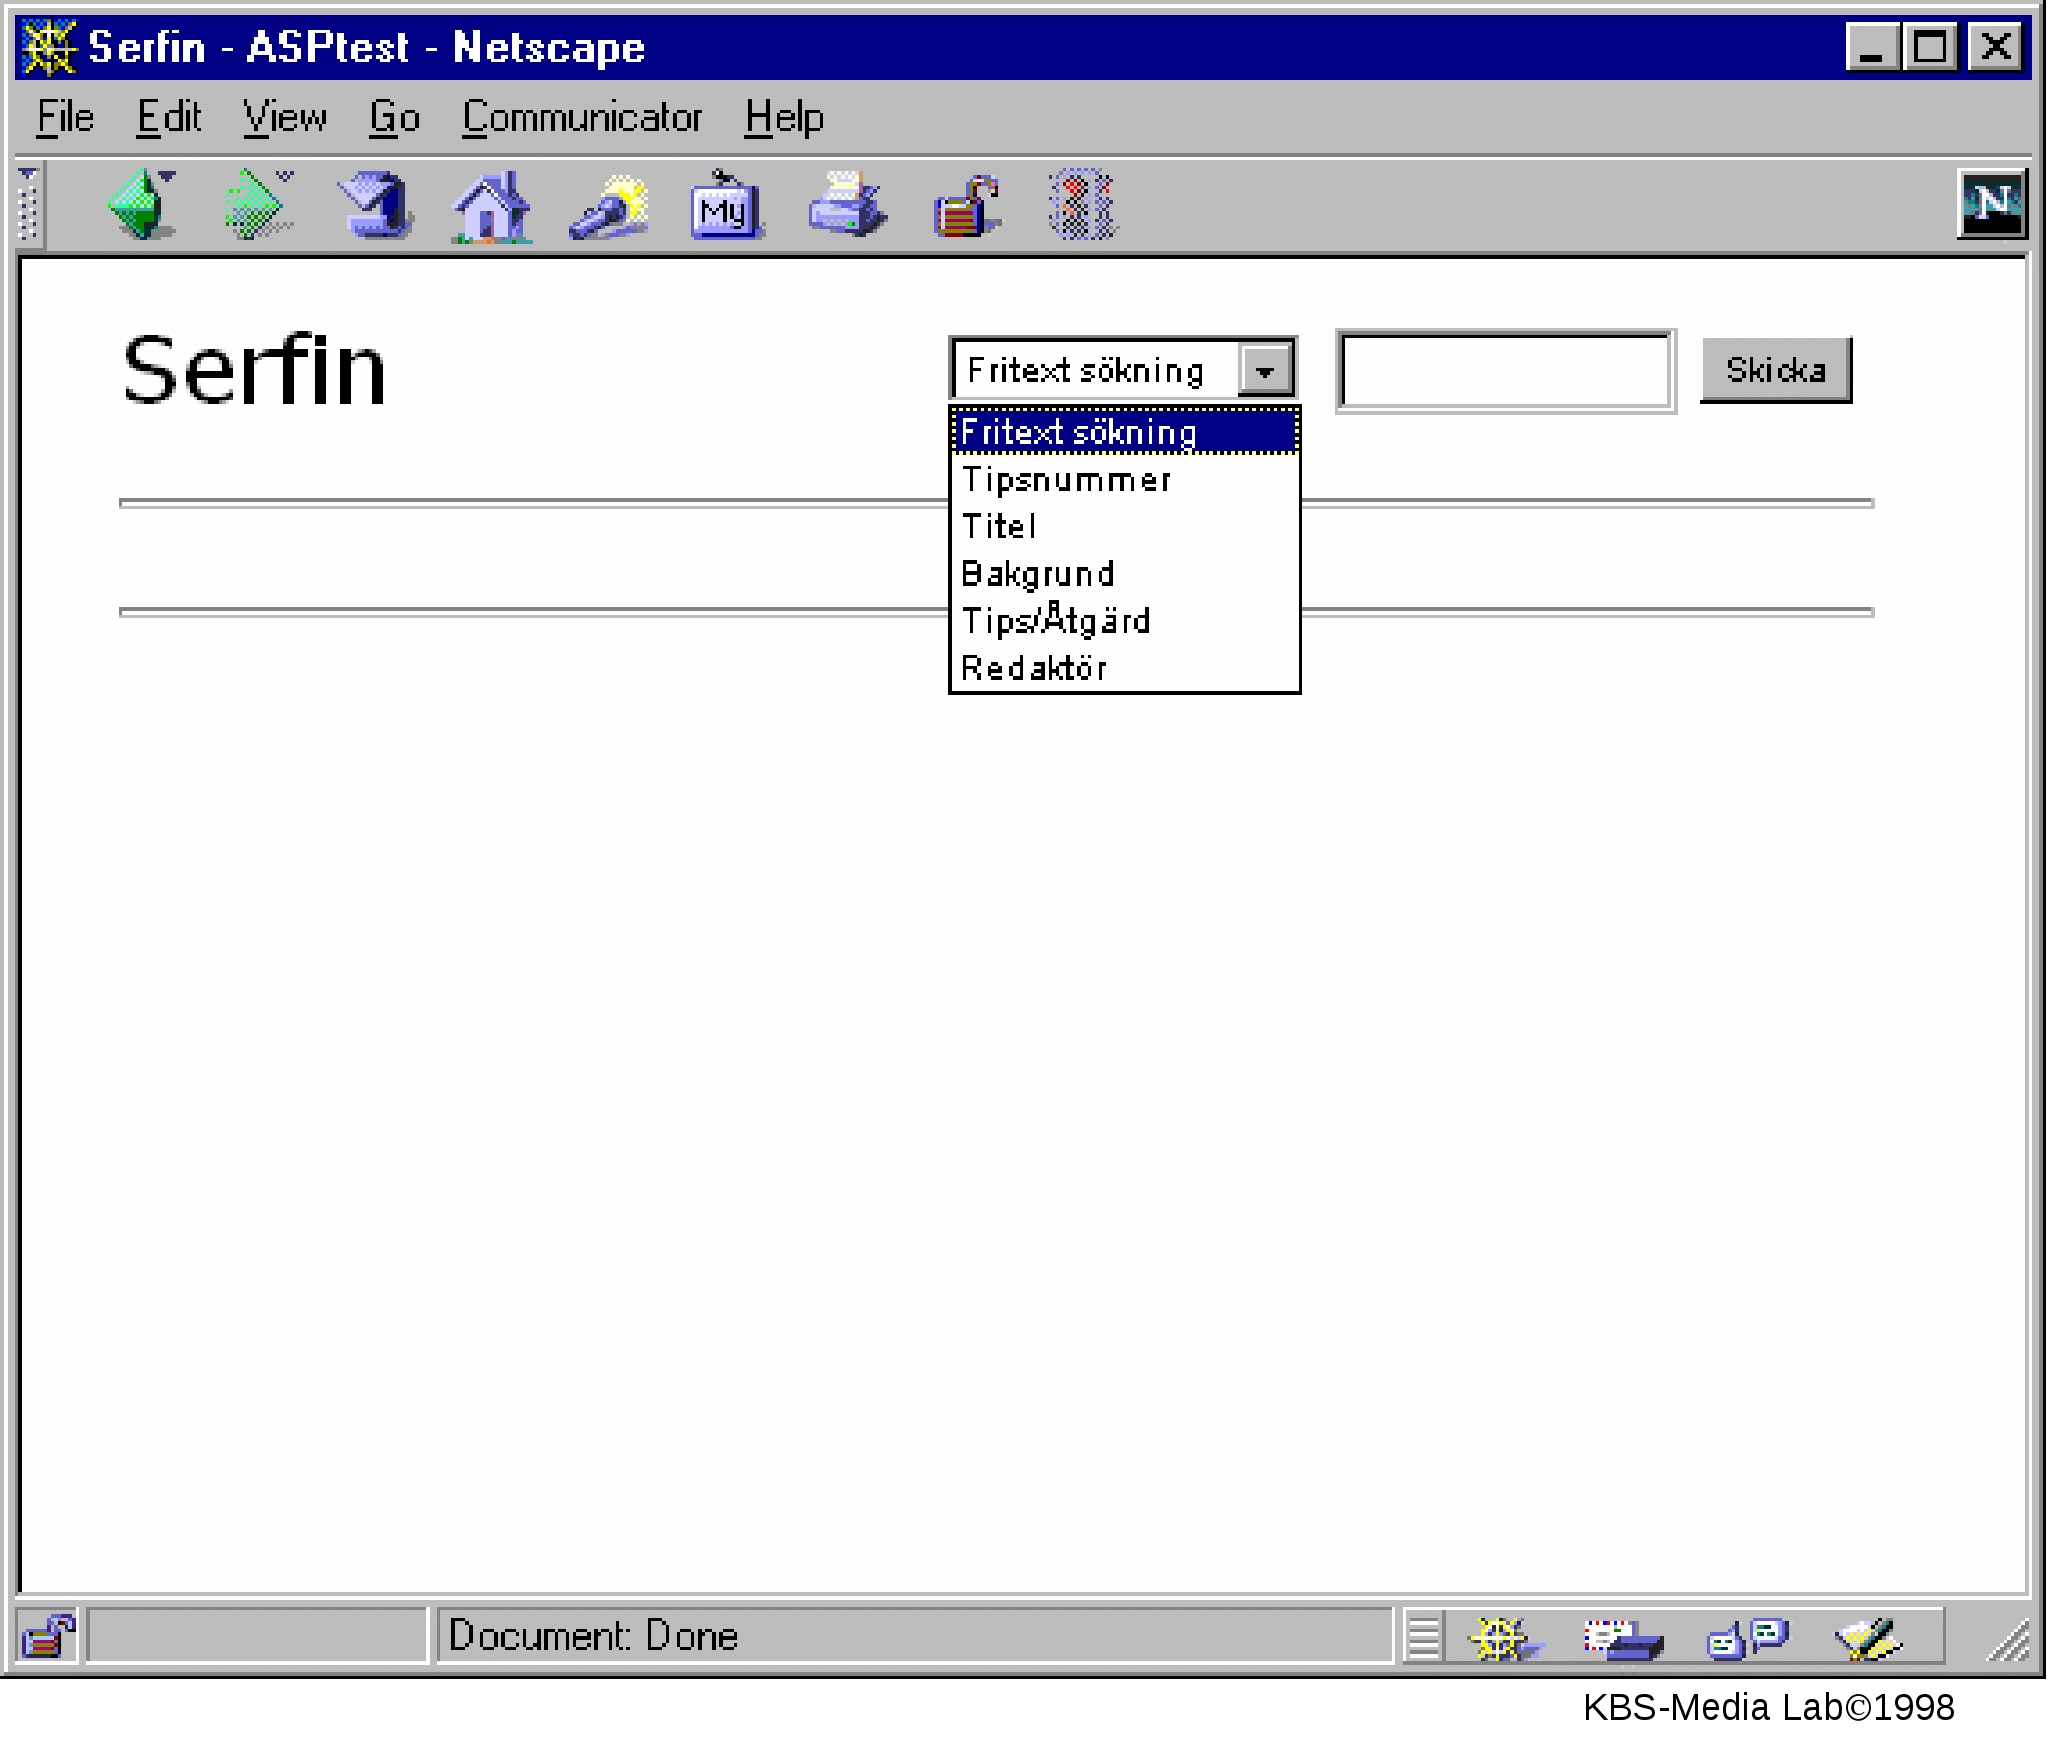Click the Stop traffic light icon

pyautogui.click(x=1081, y=204)
